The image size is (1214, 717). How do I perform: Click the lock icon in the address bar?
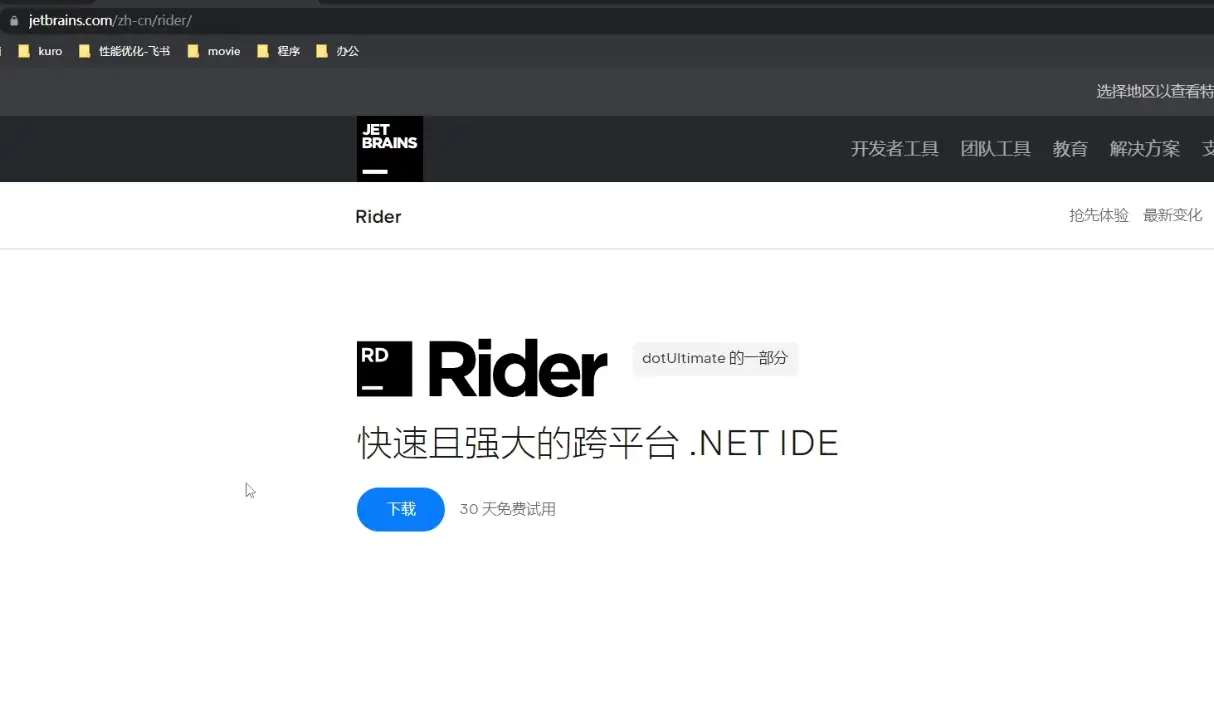click(x=14, y=20)
